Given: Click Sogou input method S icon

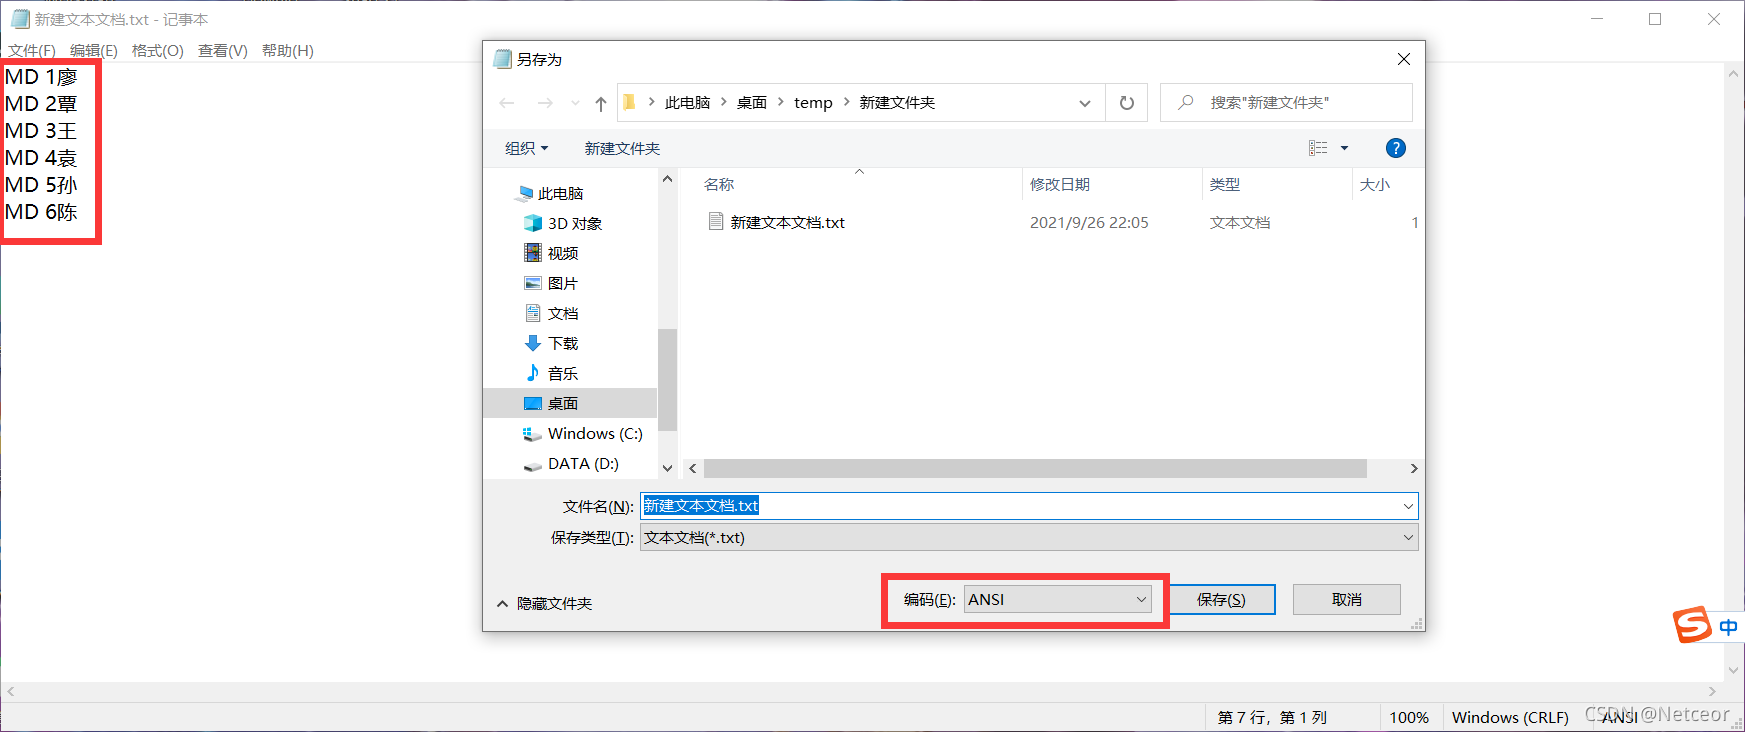Looking at the screenshot, I should point(1692,625).
